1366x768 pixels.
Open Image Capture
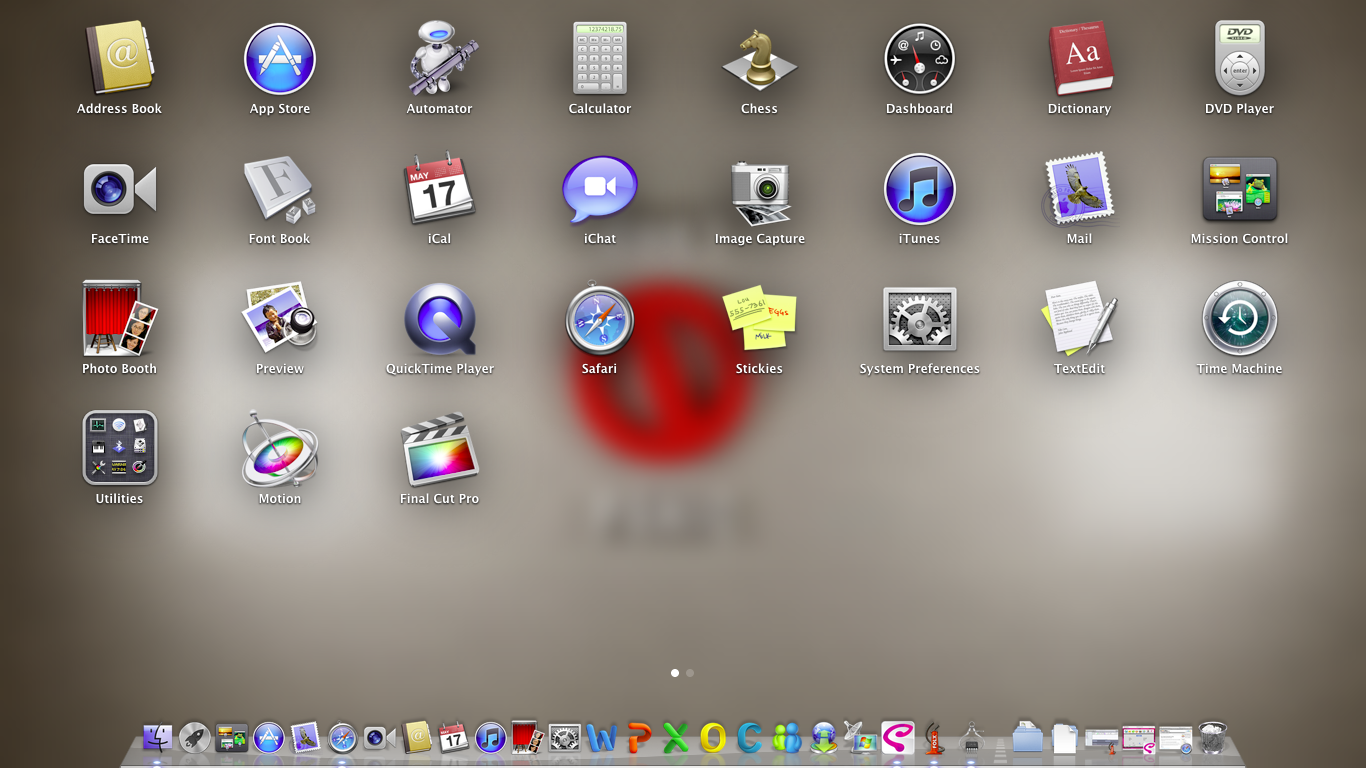pos(760,192)
